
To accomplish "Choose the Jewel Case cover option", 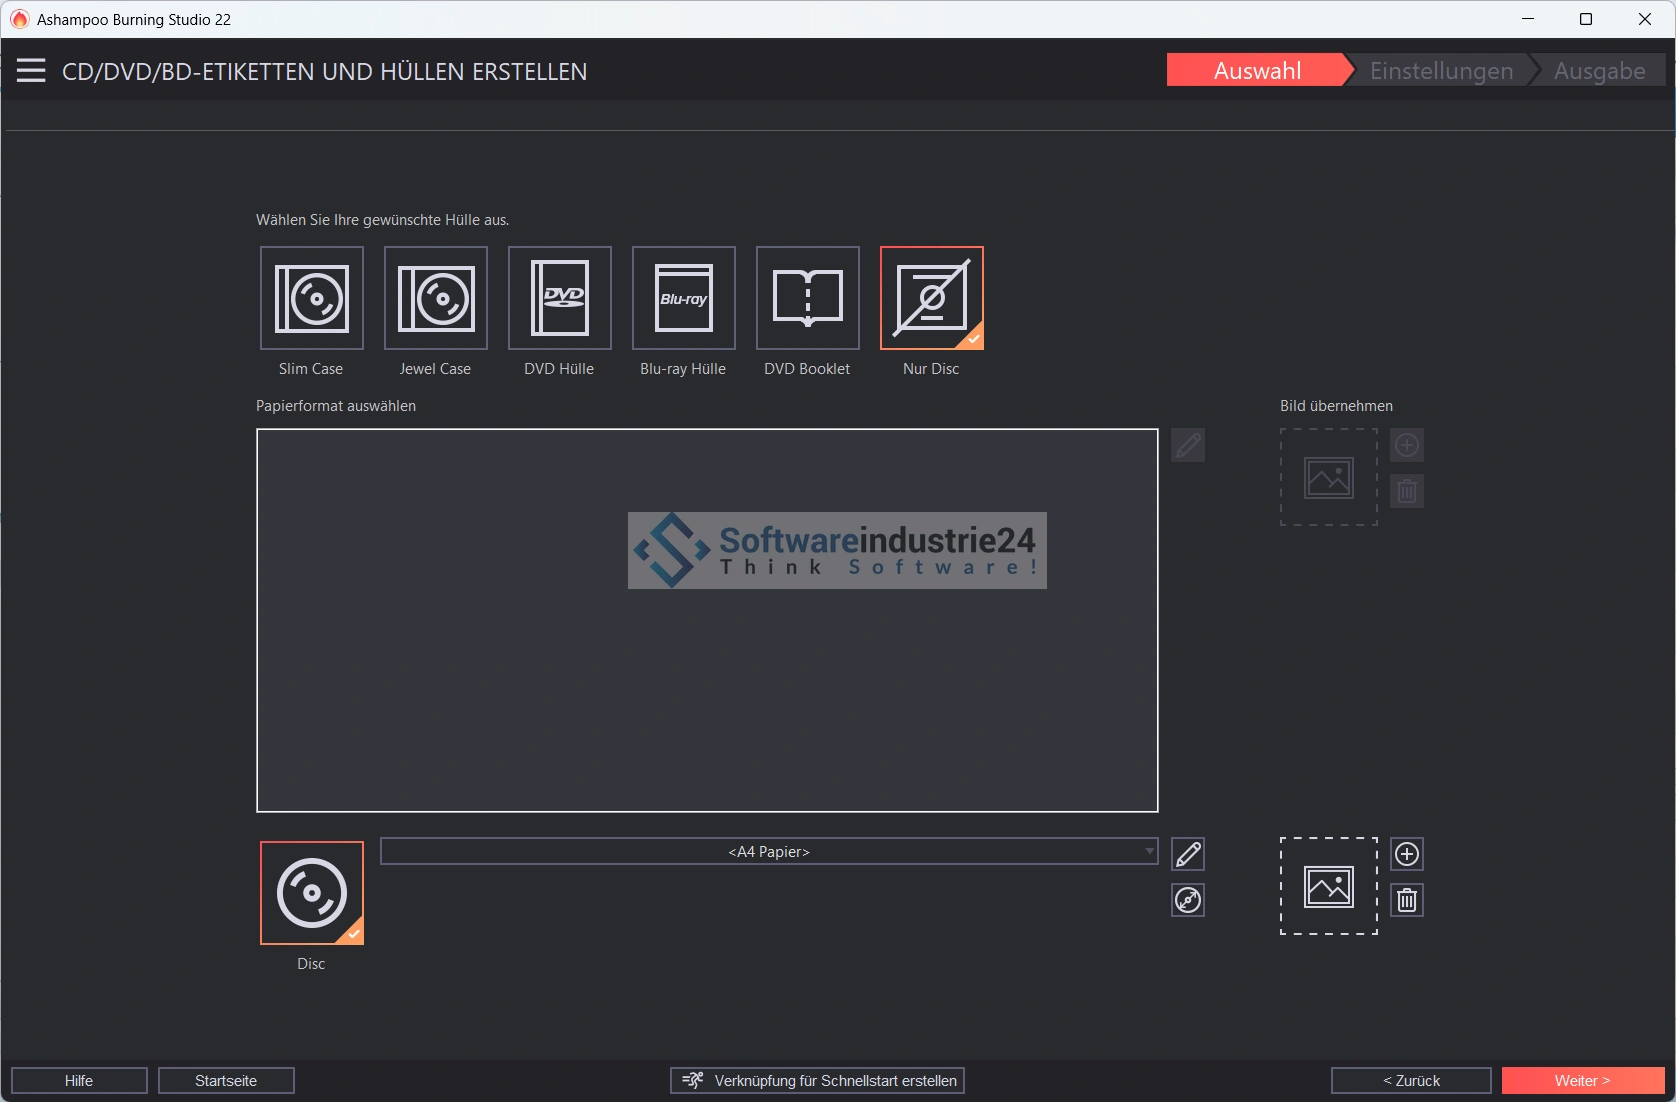I will (x=436, y=298).
